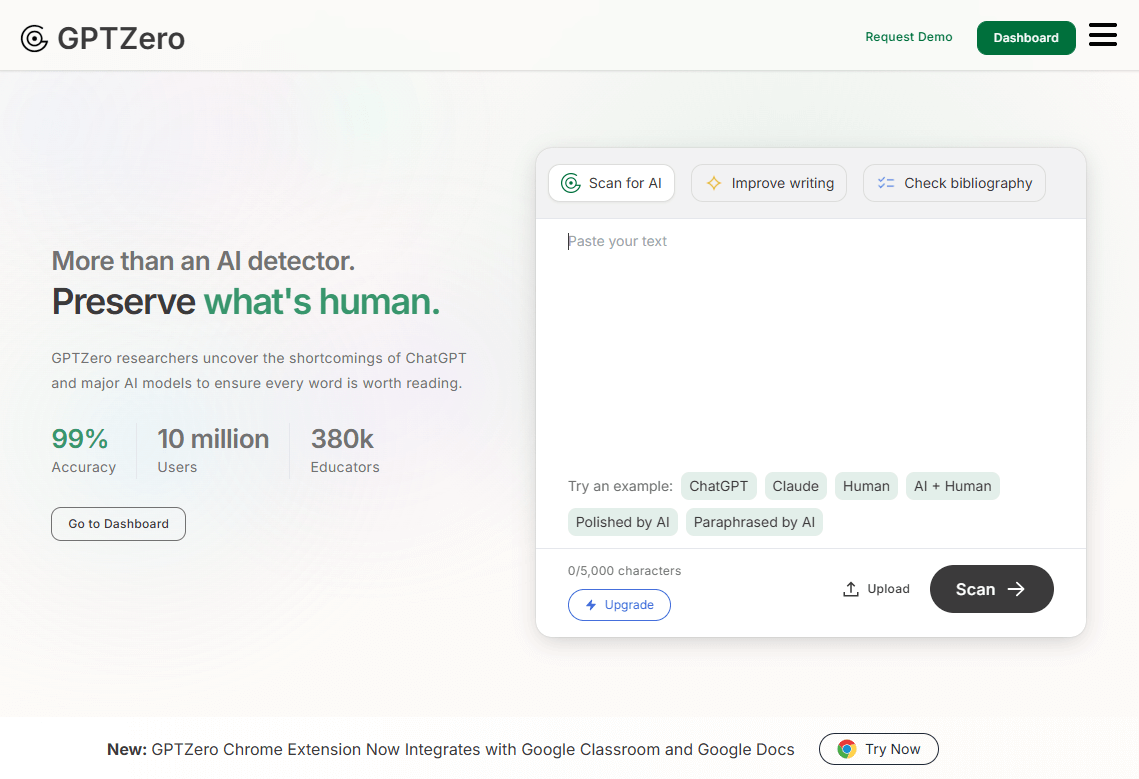Try the Claude example chip
This screenshot has width=1139, height=779.
pos(795,486)
